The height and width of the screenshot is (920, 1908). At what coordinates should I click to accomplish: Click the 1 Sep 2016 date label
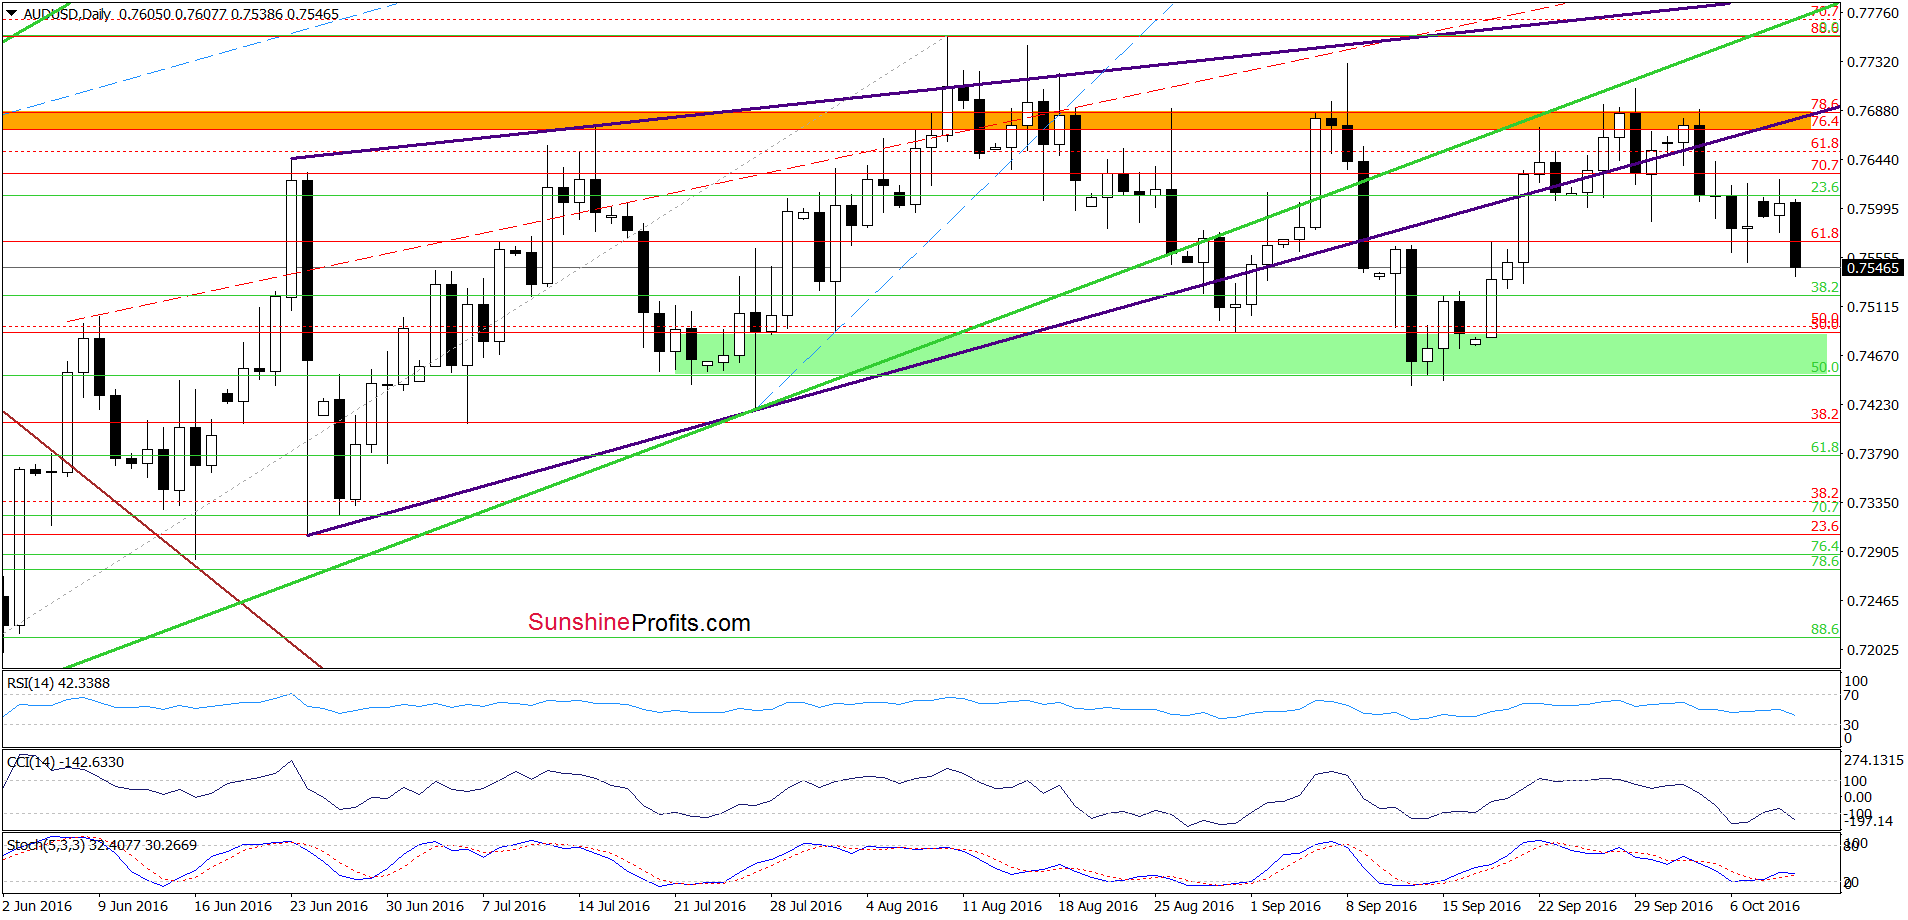pos(1286,906)
